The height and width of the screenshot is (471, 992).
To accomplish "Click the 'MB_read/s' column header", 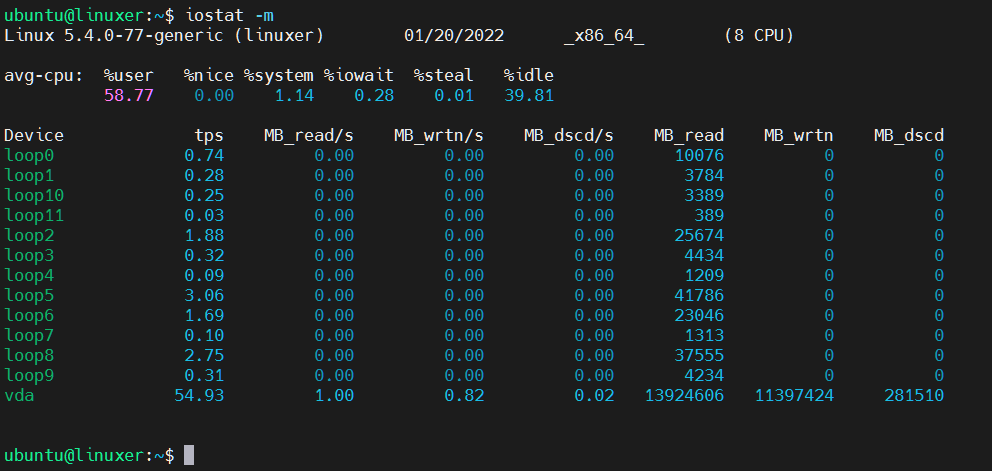I will tap(309, 135).
